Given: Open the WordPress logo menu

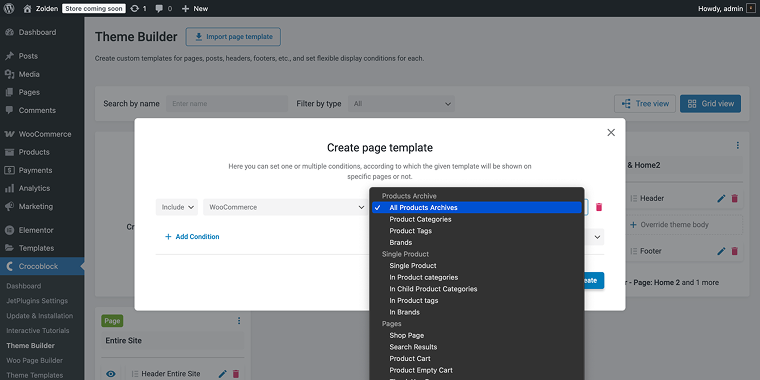Looking at the screenshot, I should [x=9, y=8].
